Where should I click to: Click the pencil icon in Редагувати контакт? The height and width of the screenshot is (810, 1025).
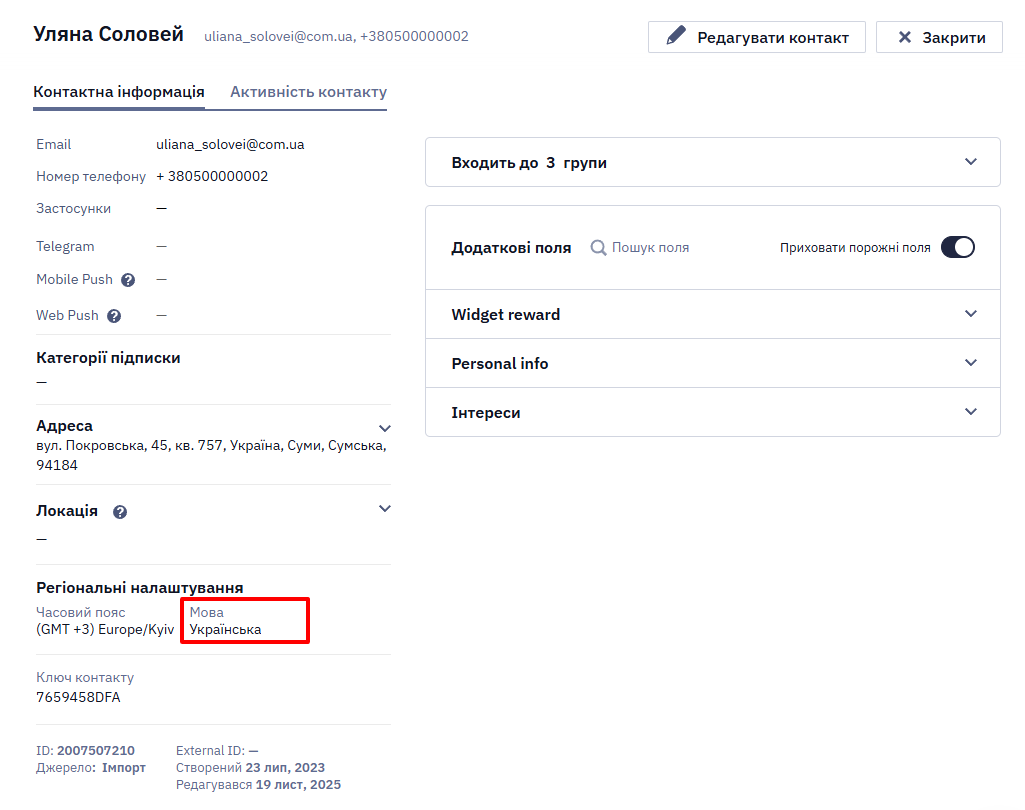click(676, 35)
